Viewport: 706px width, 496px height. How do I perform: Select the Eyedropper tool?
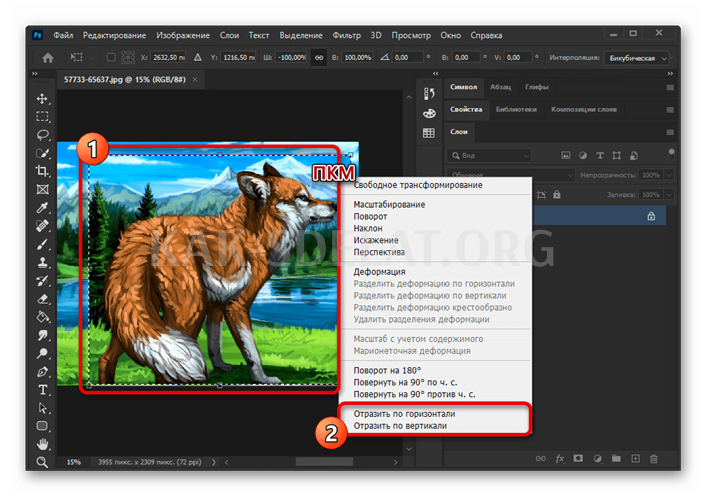pyautogui.click(x=42, y=207)
